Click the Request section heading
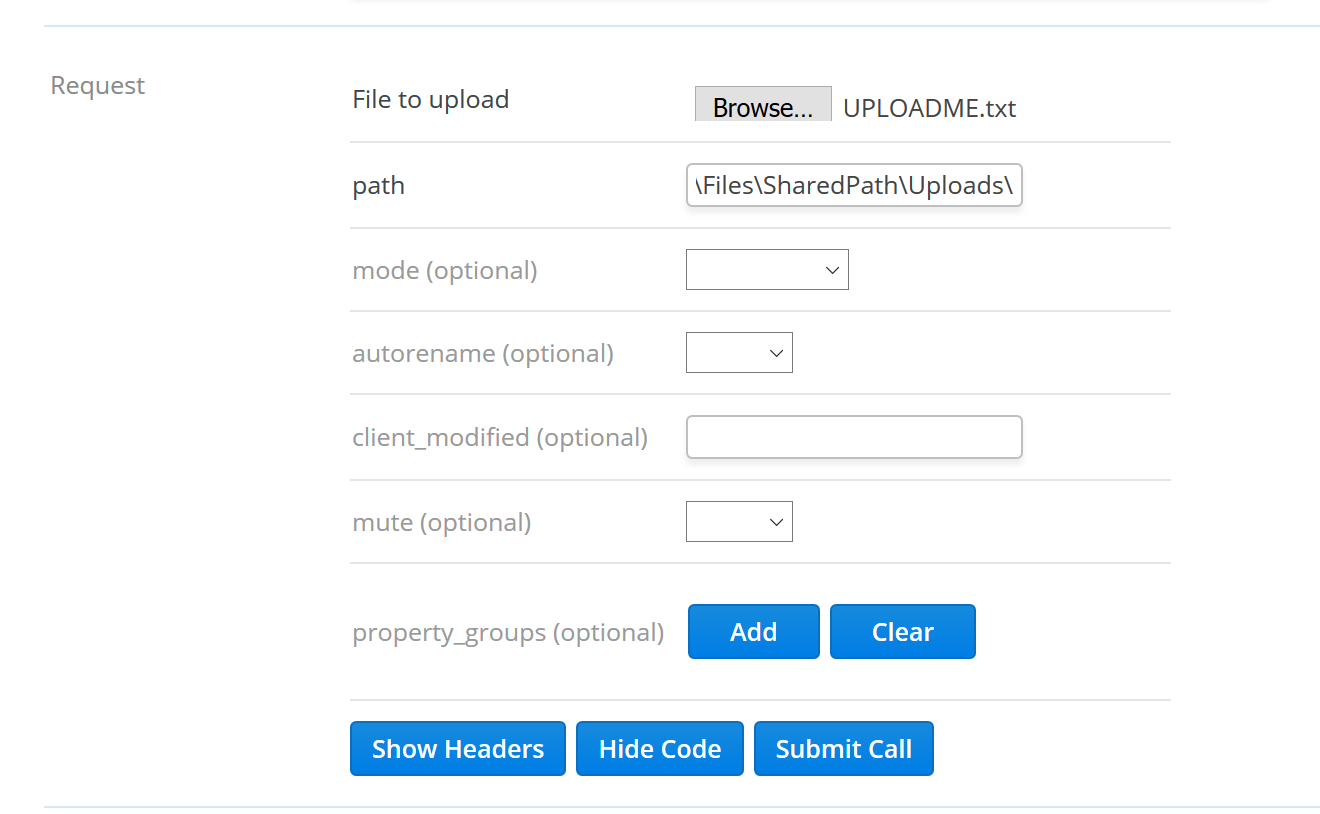1320x814 pixels. coord(98,86)
